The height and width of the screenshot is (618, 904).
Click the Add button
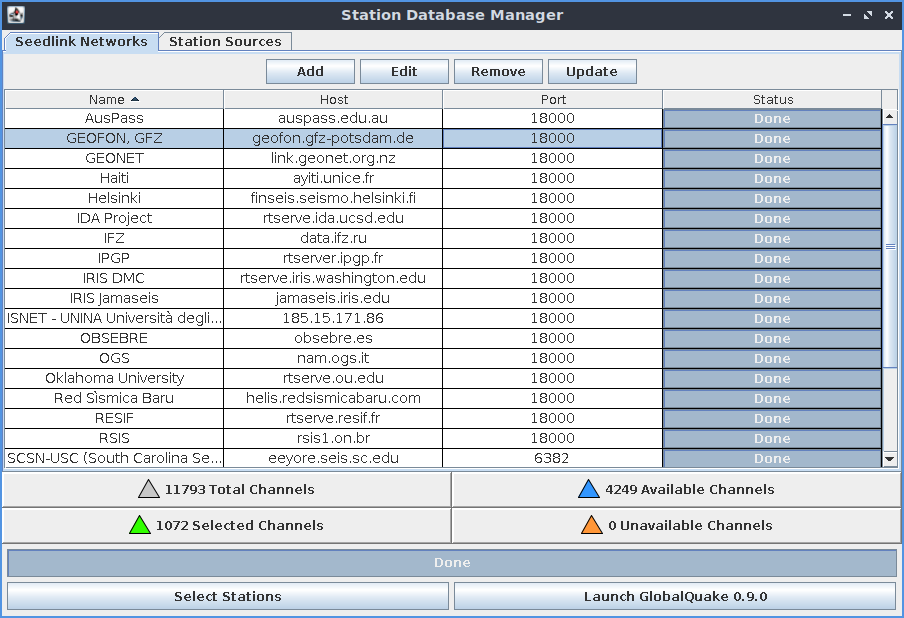click(310, 71)
